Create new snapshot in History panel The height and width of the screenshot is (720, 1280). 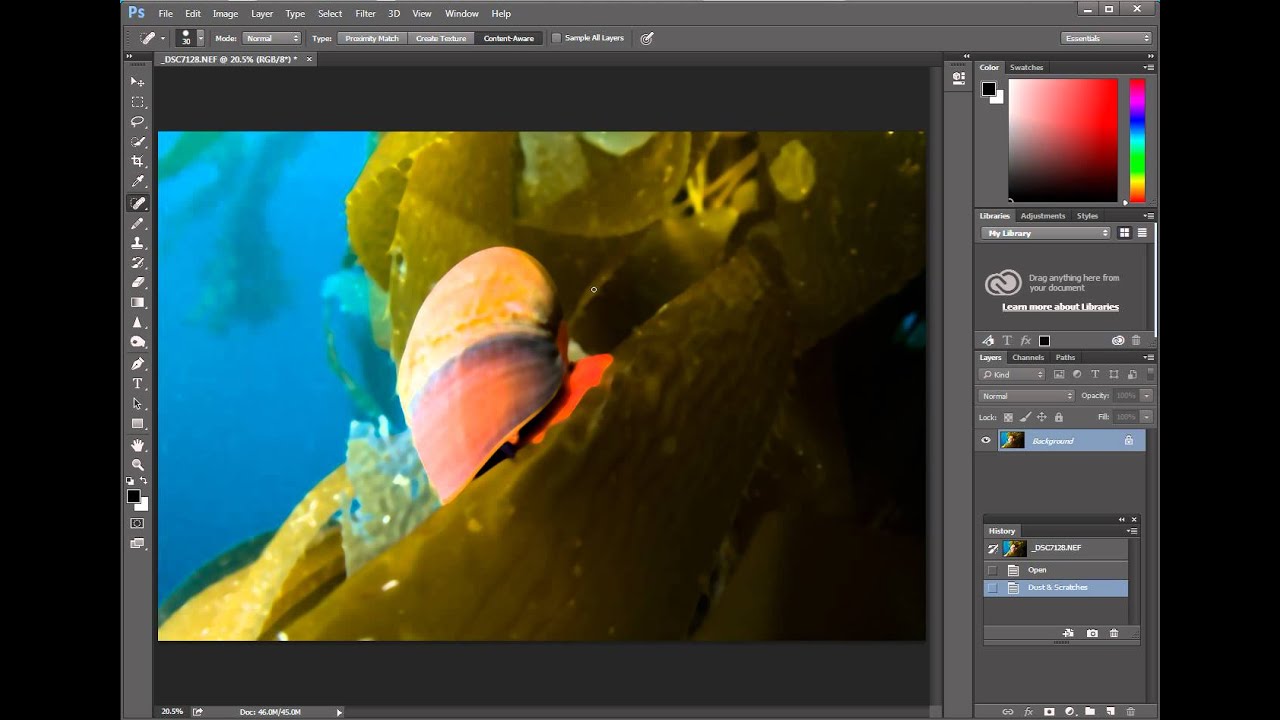[1092, 633]
